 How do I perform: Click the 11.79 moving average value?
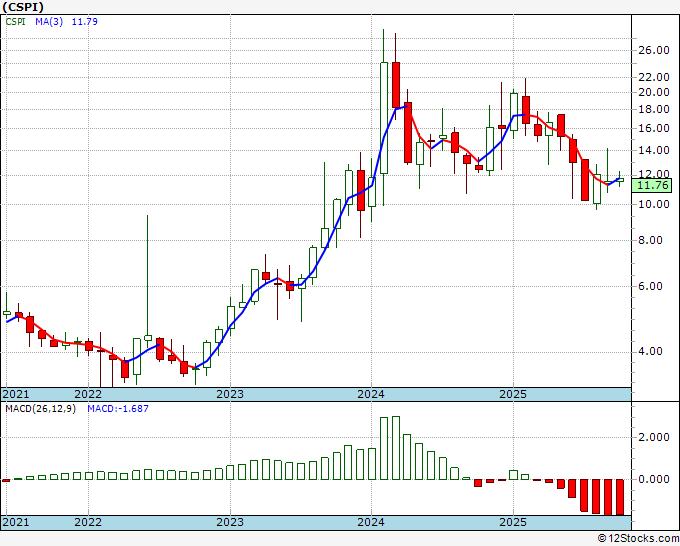(85, 22)
